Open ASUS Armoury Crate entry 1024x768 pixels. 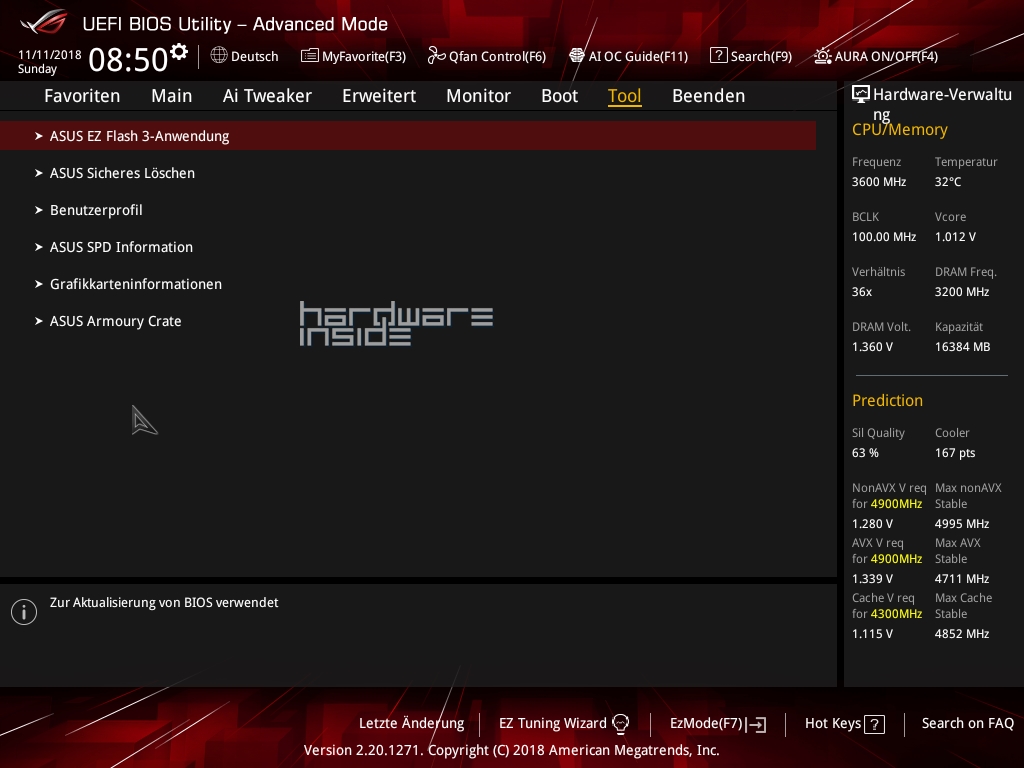pyautogui.click(x=115, y=321)
